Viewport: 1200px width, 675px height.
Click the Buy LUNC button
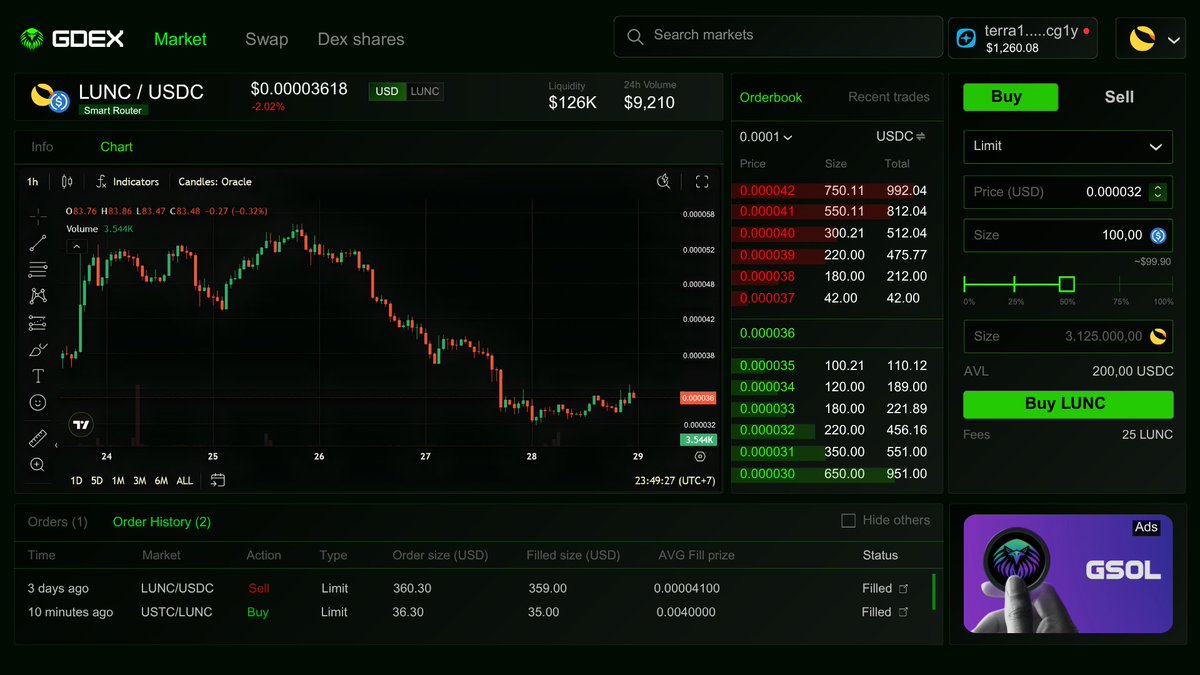(x=1068, y=404)
